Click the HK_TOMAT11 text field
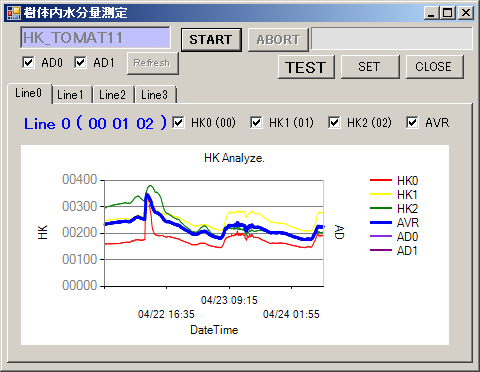 point(95,38)
